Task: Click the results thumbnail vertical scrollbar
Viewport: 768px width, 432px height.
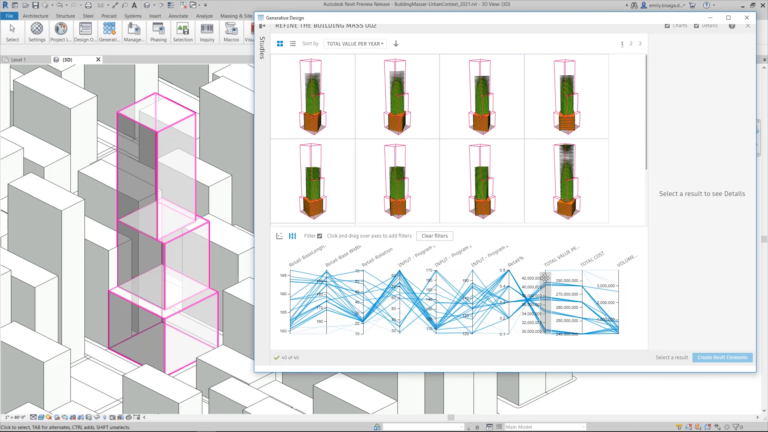Action: (646, 112)
